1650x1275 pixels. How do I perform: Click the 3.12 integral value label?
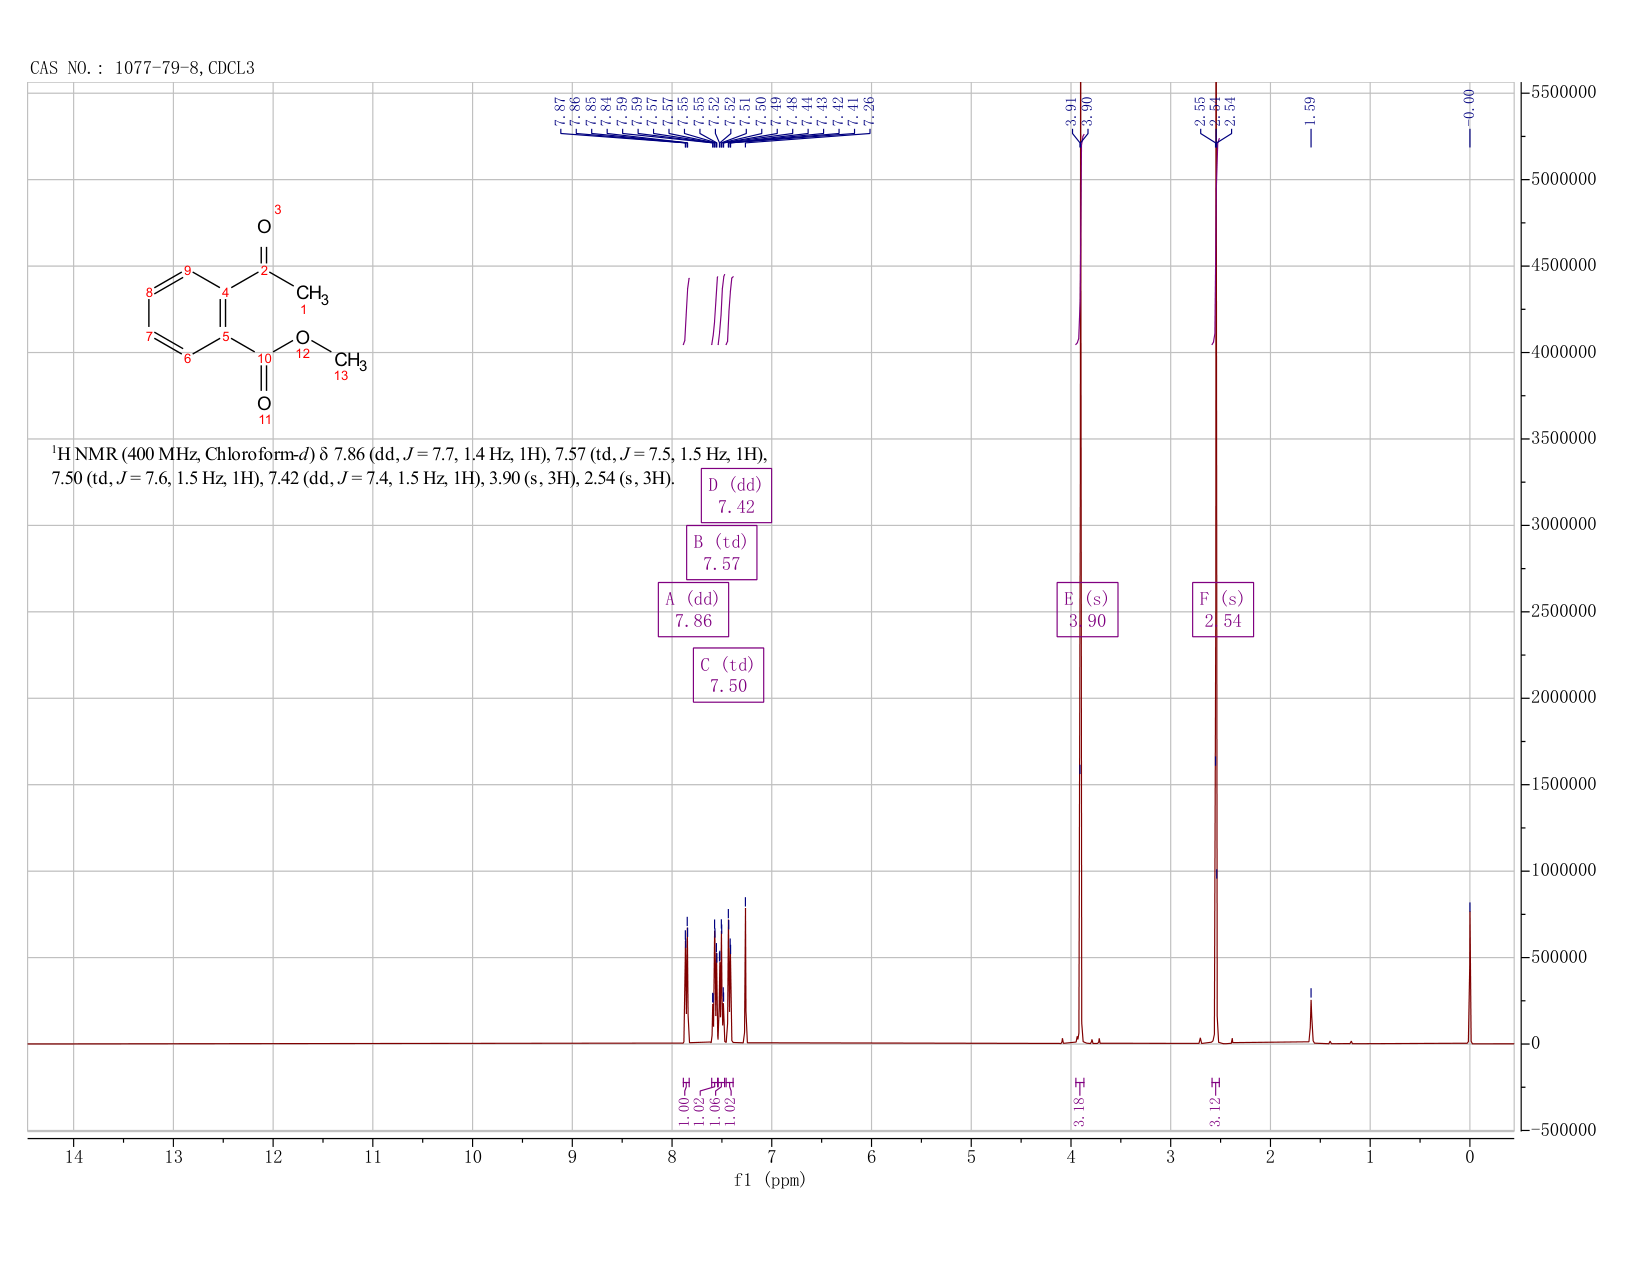1215,1111
